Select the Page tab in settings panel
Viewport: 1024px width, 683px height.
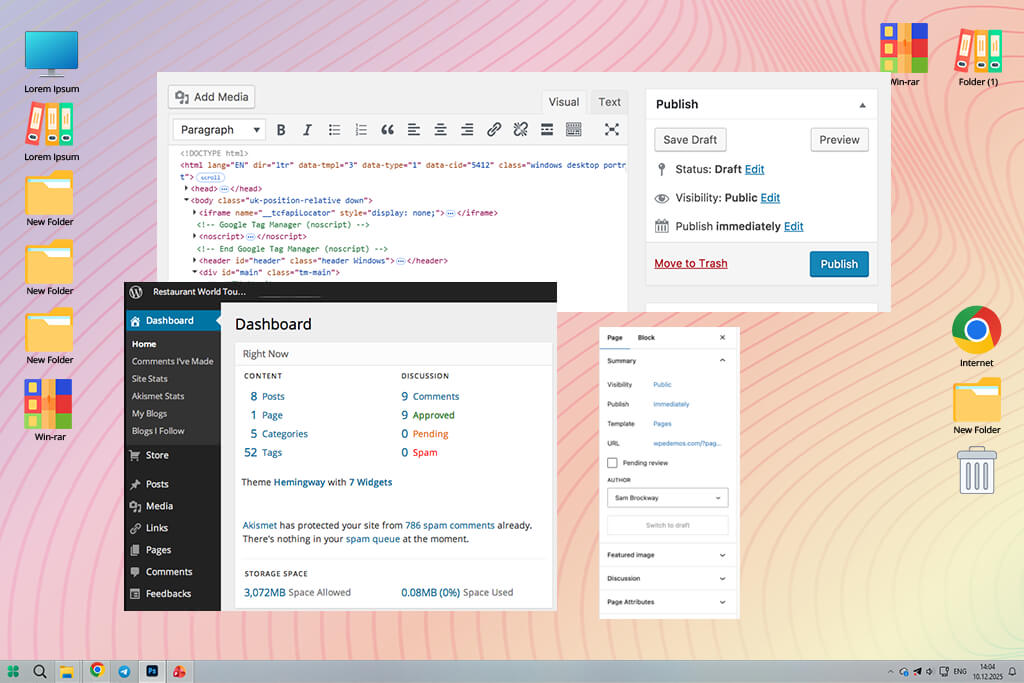pos(615,338)
